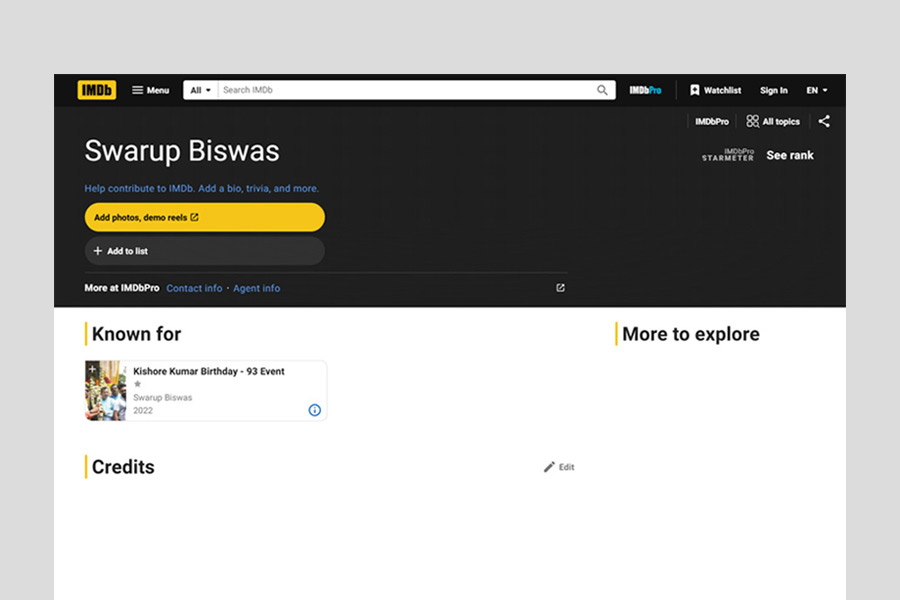
Task: Click the info icon on Kishore Kumar card
Action: click(314, 410)
